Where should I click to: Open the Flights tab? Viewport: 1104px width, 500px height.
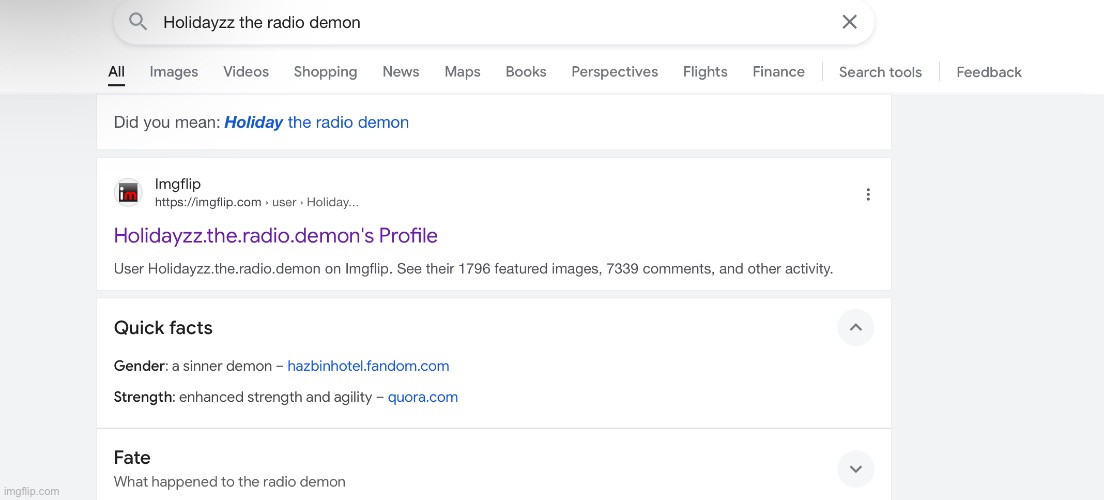click(x=705, y=72)
